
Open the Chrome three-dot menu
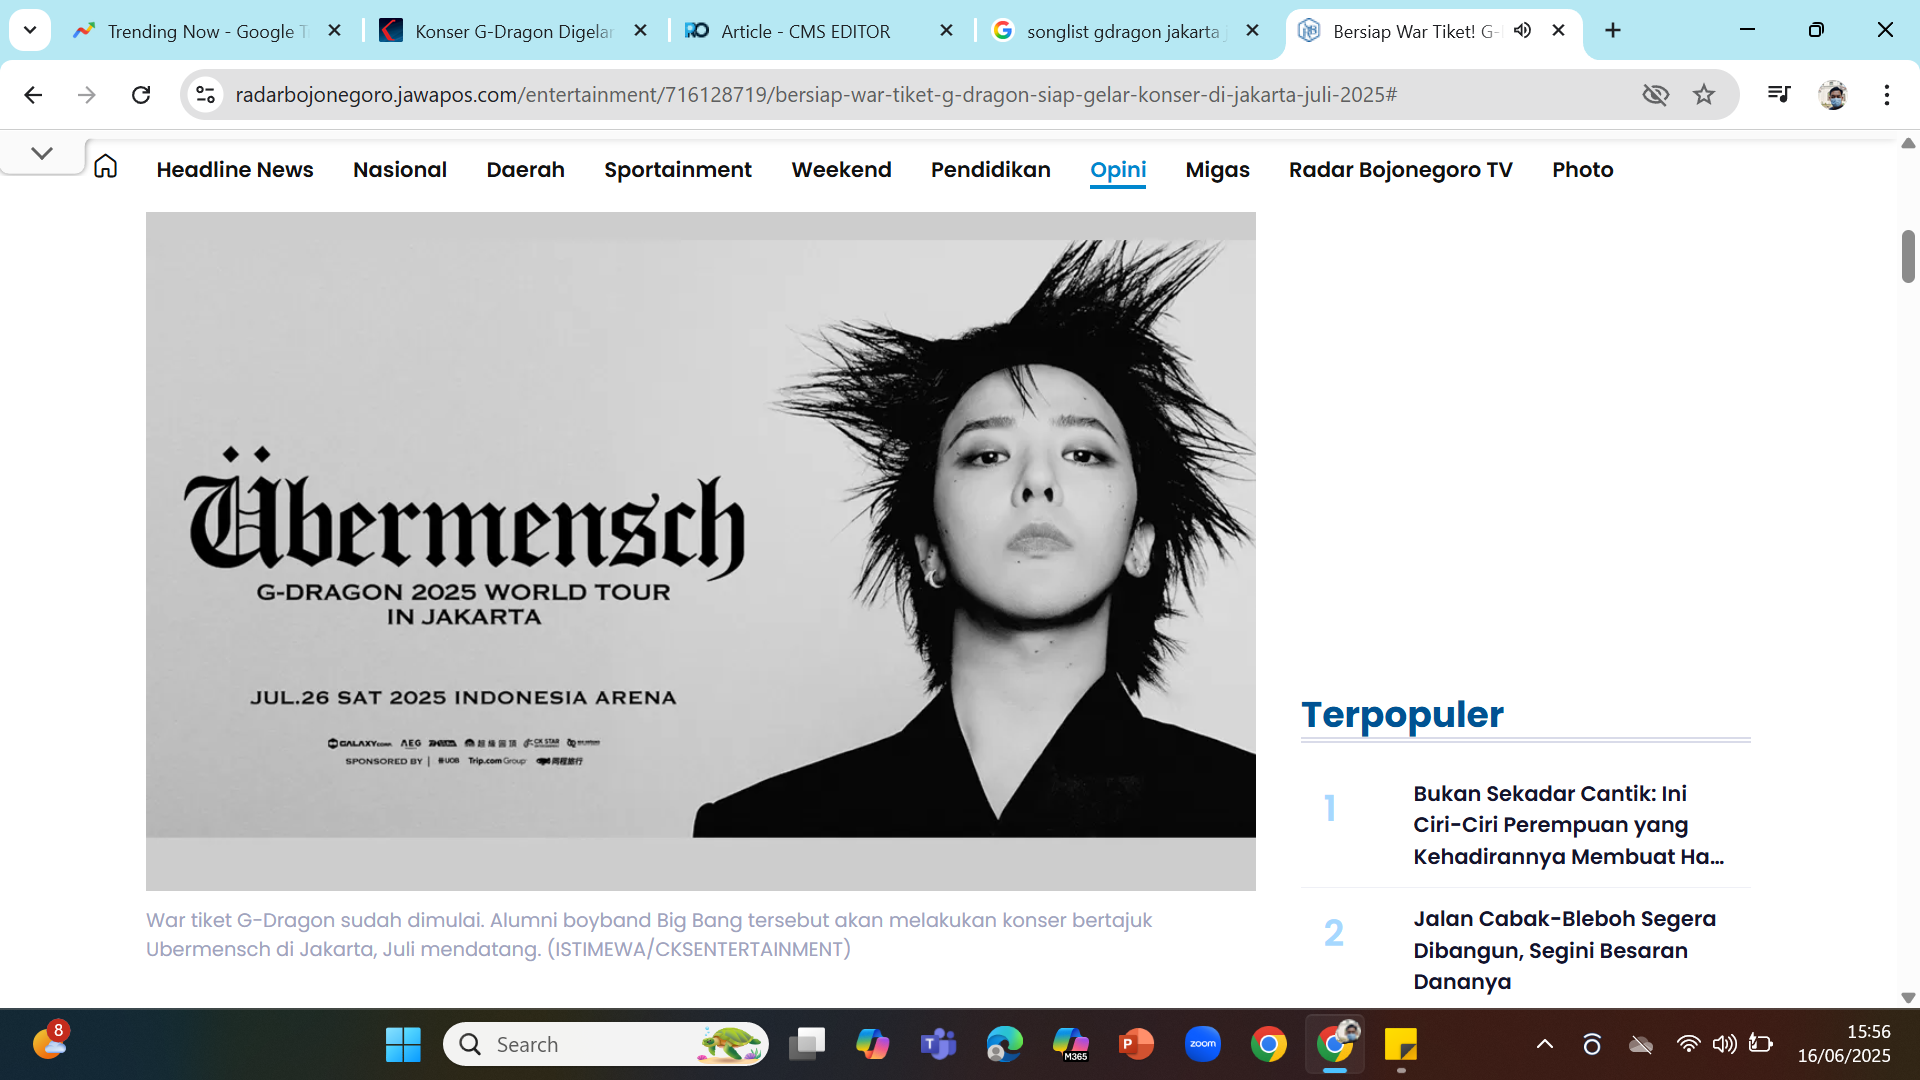pyautogui.click(x=1887, y=94)
